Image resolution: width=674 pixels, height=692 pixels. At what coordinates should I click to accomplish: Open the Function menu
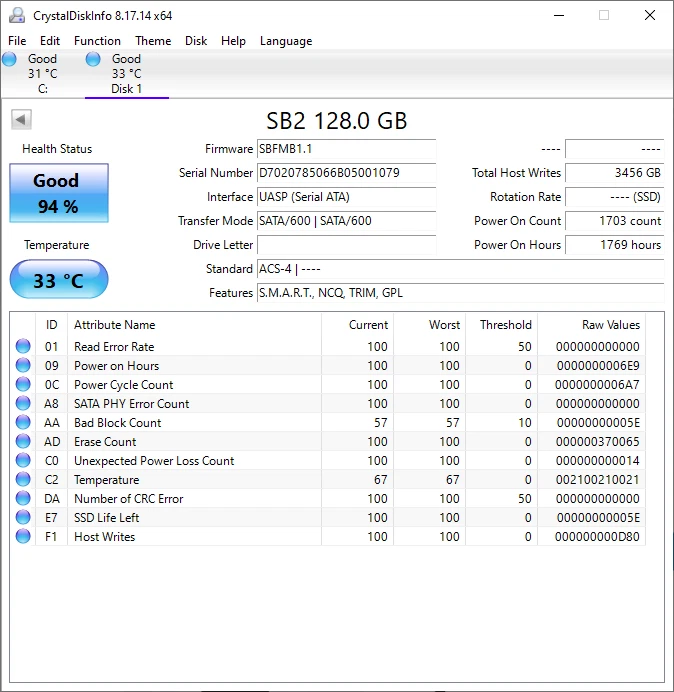(x=97, y=41)
